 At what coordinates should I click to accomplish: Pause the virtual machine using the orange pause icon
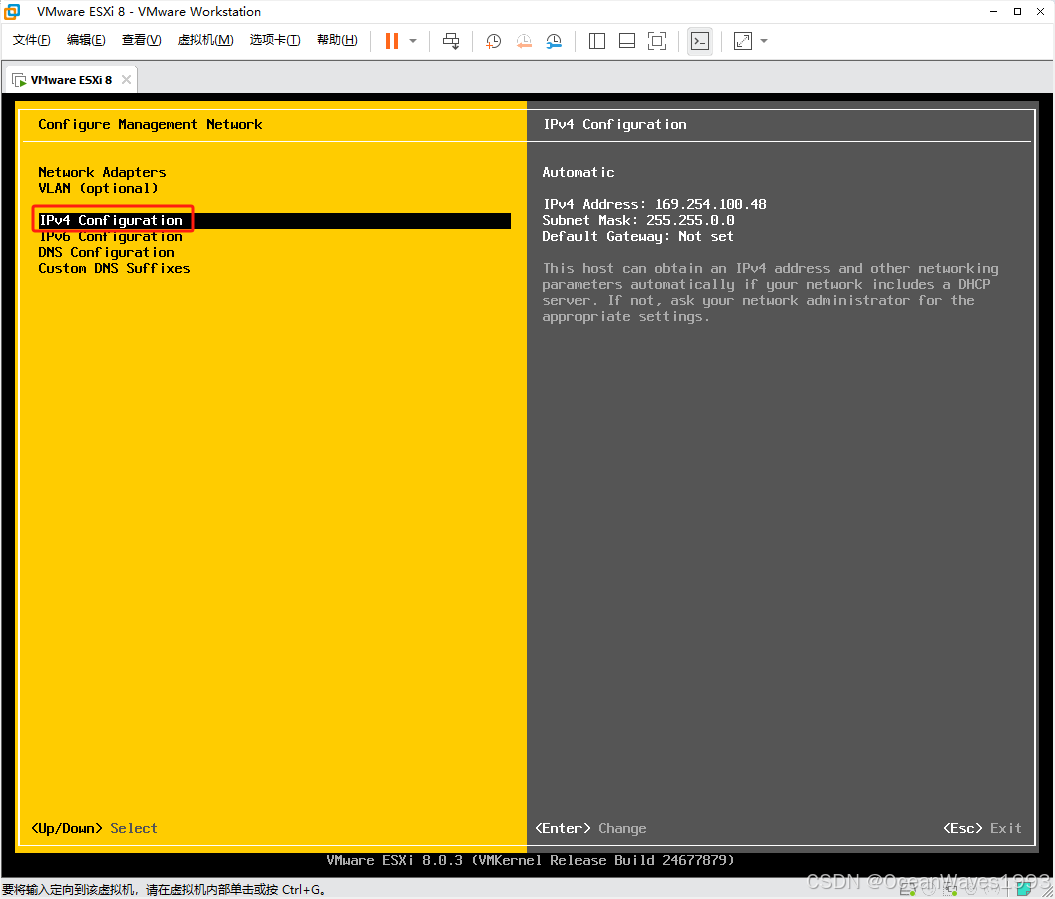click(392, 41)
